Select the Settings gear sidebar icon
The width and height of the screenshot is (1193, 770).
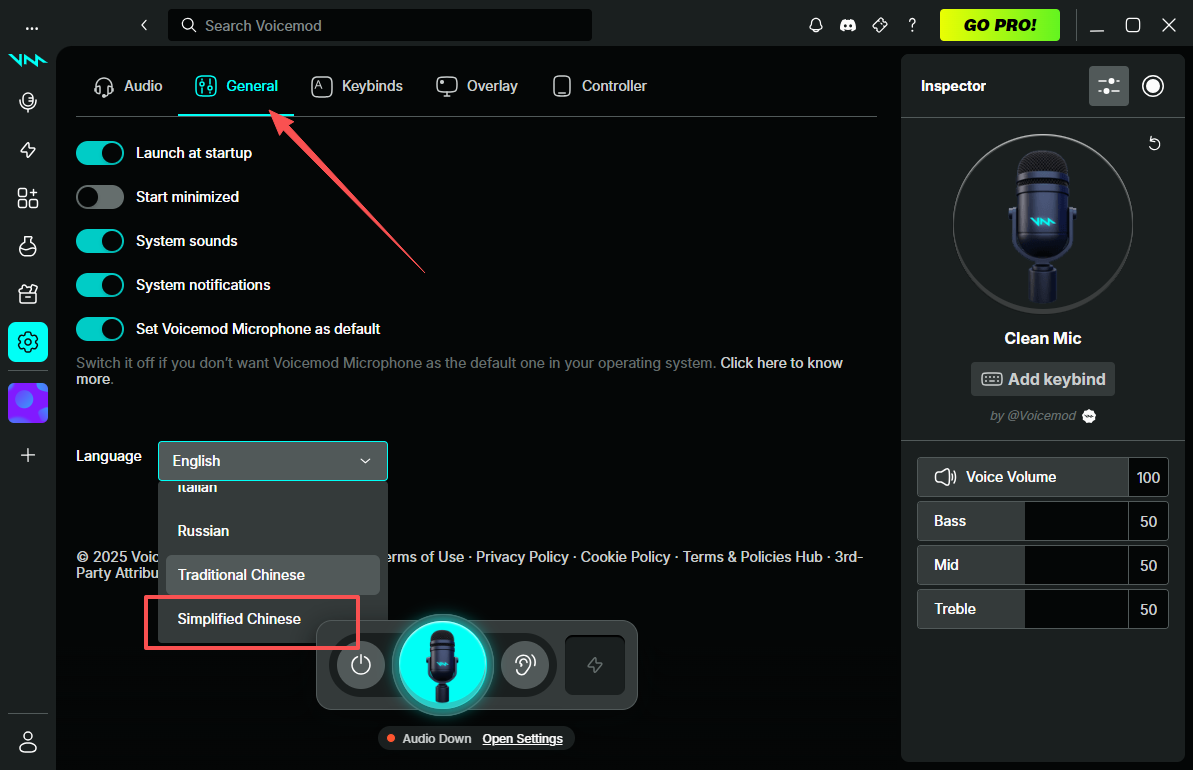coord(28,342)
